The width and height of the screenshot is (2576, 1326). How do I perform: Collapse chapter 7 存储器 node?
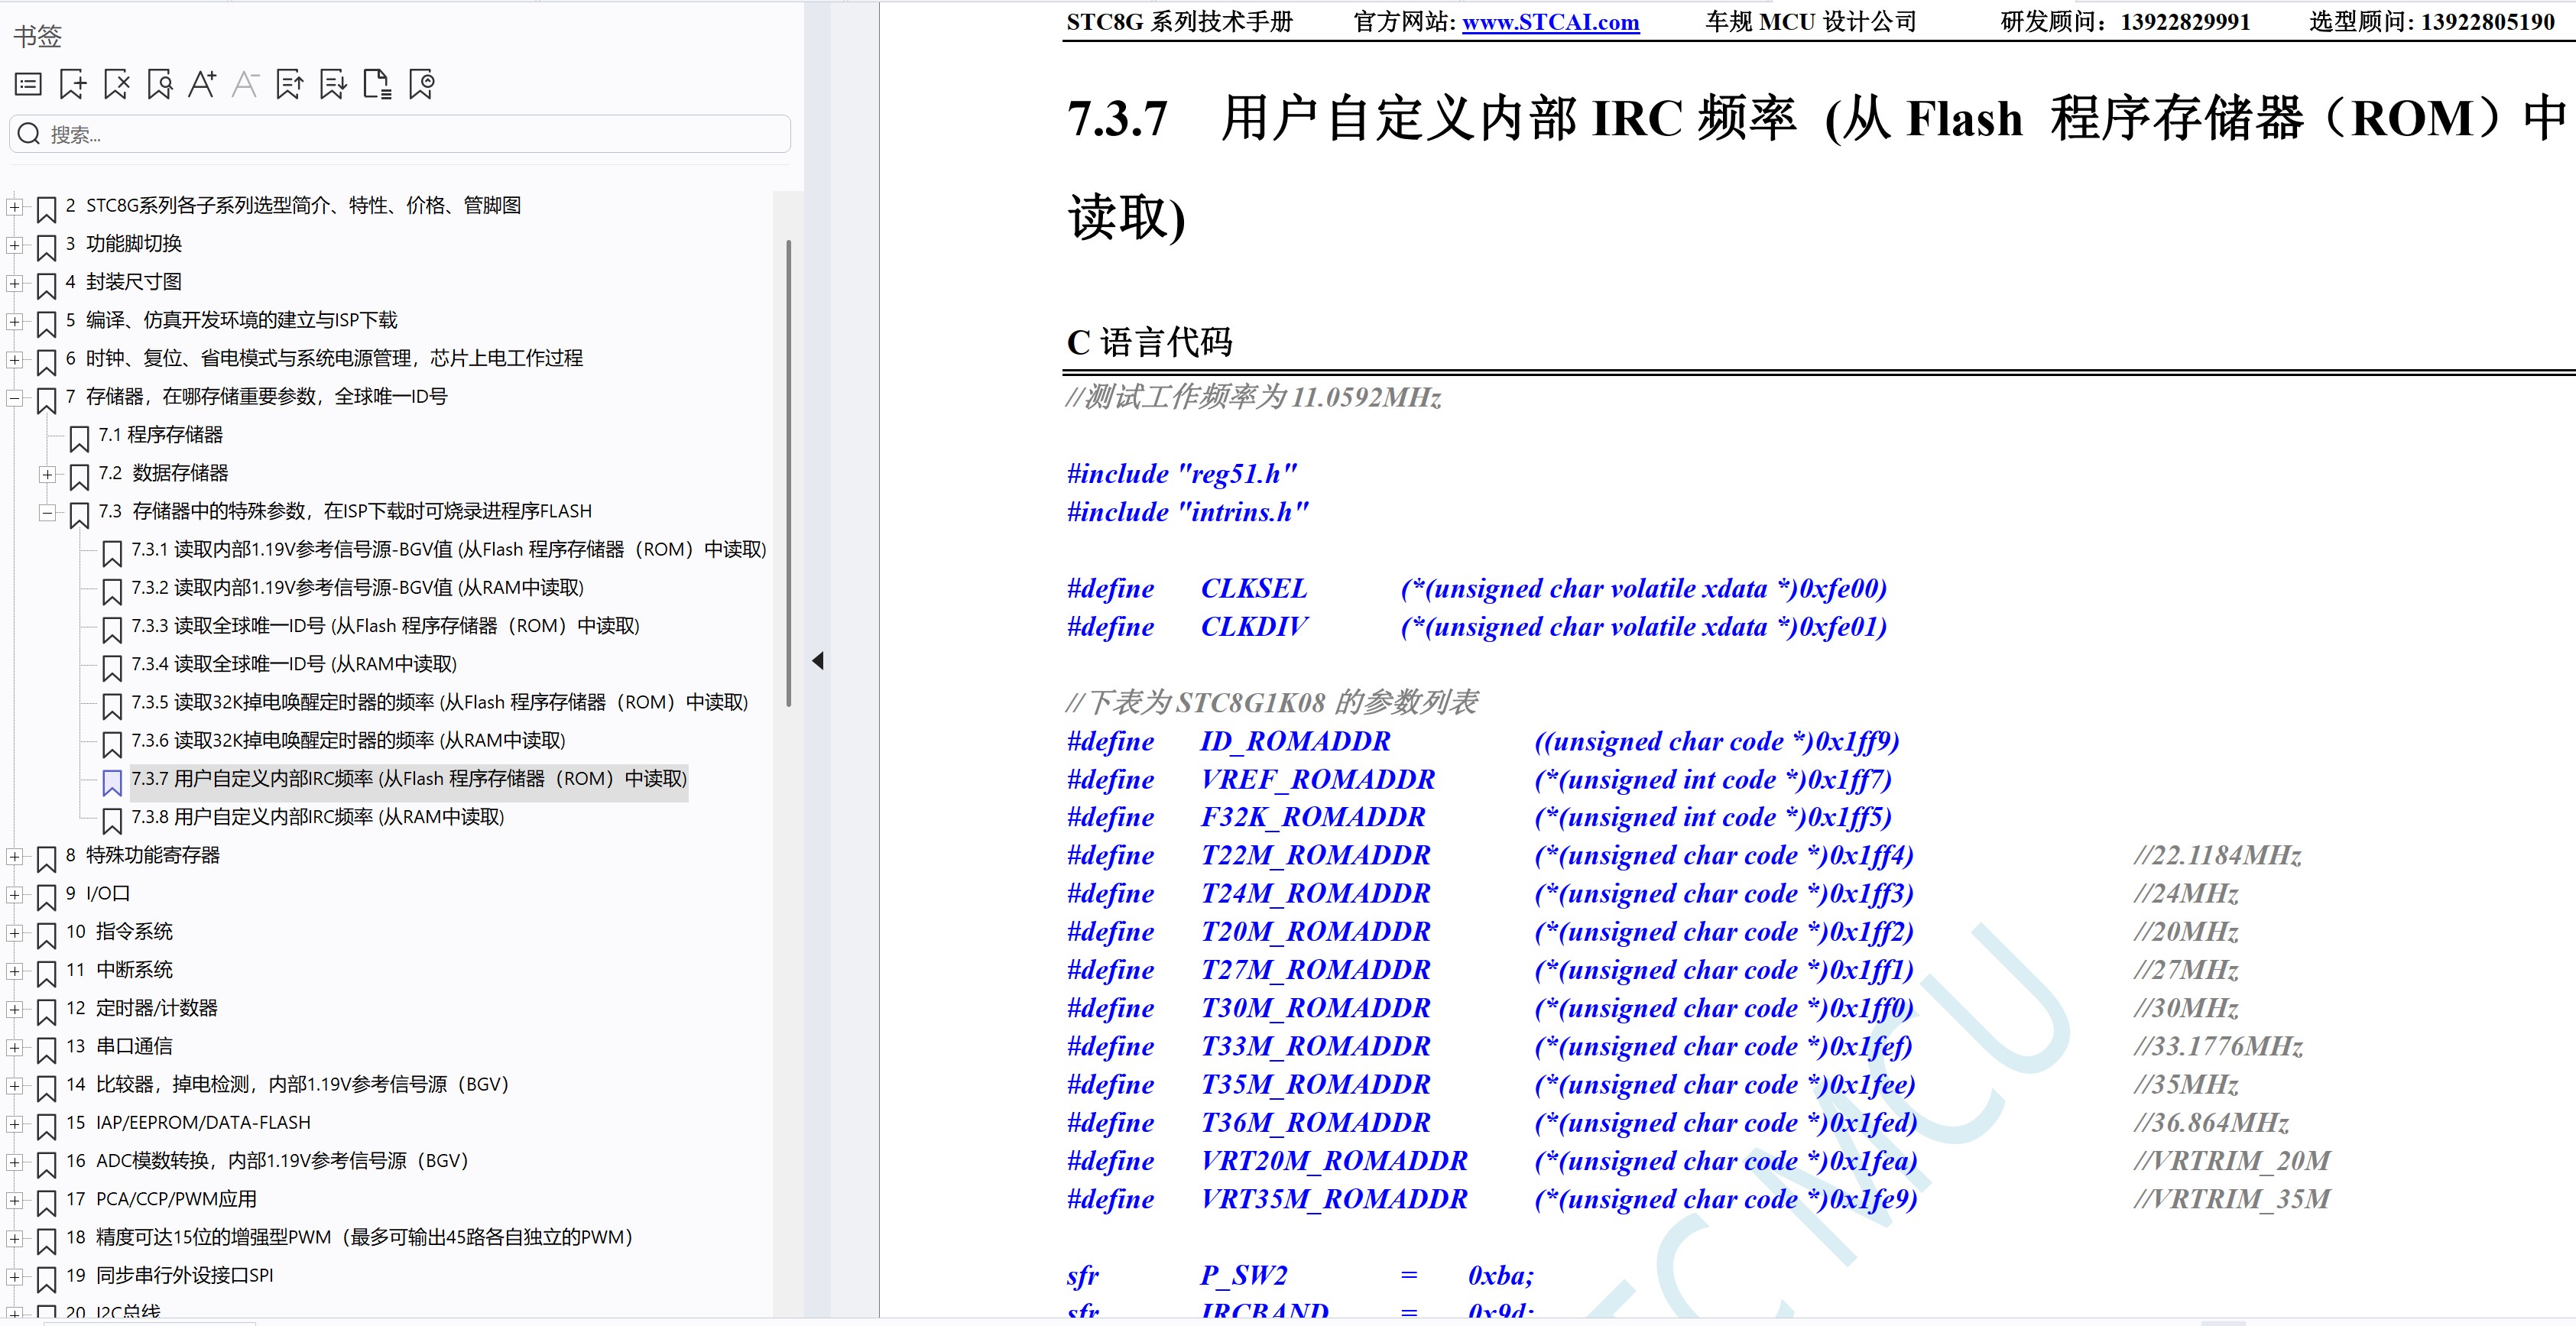[14, 398]
